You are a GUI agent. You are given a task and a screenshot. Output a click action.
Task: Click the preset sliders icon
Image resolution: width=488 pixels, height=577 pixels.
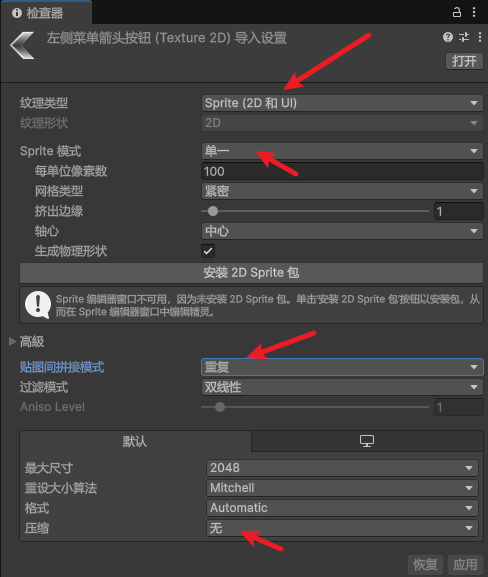tap(464, 37)
